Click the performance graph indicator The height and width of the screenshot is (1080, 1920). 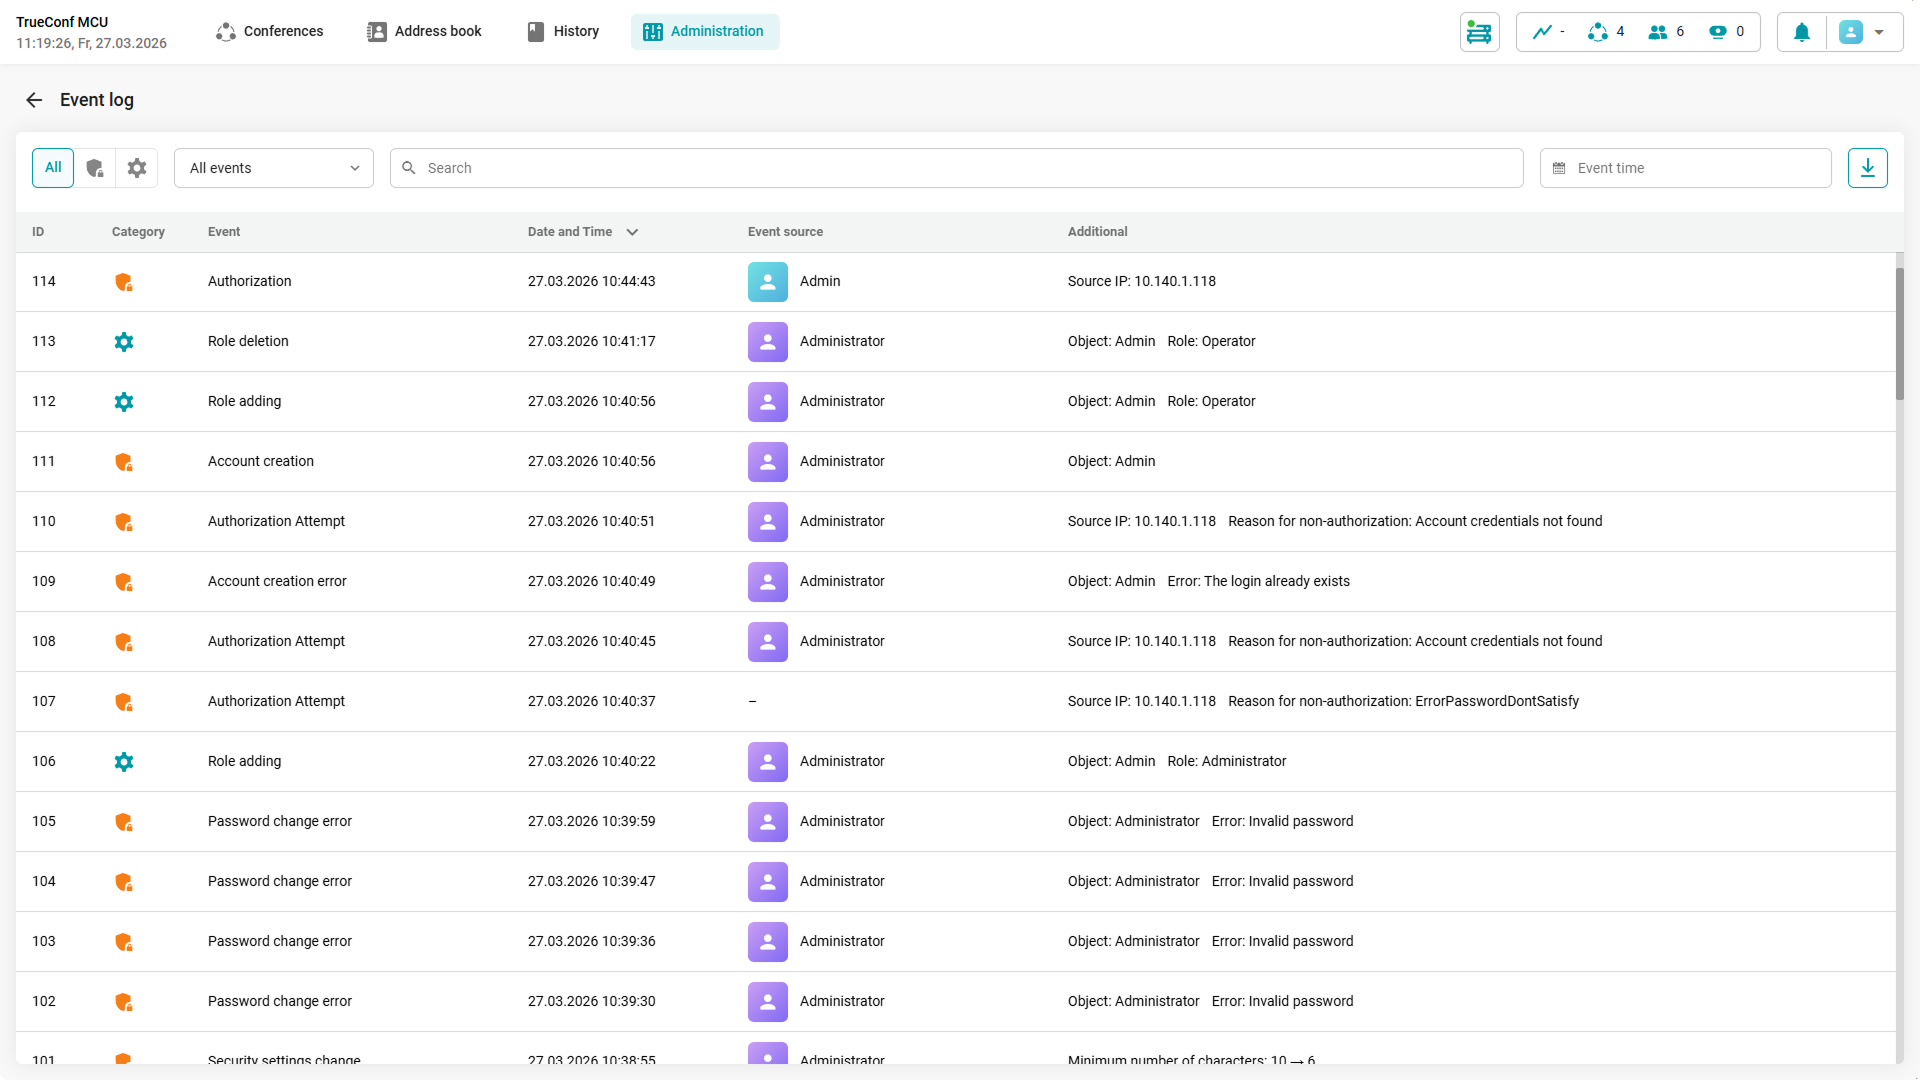(1543, 32)
